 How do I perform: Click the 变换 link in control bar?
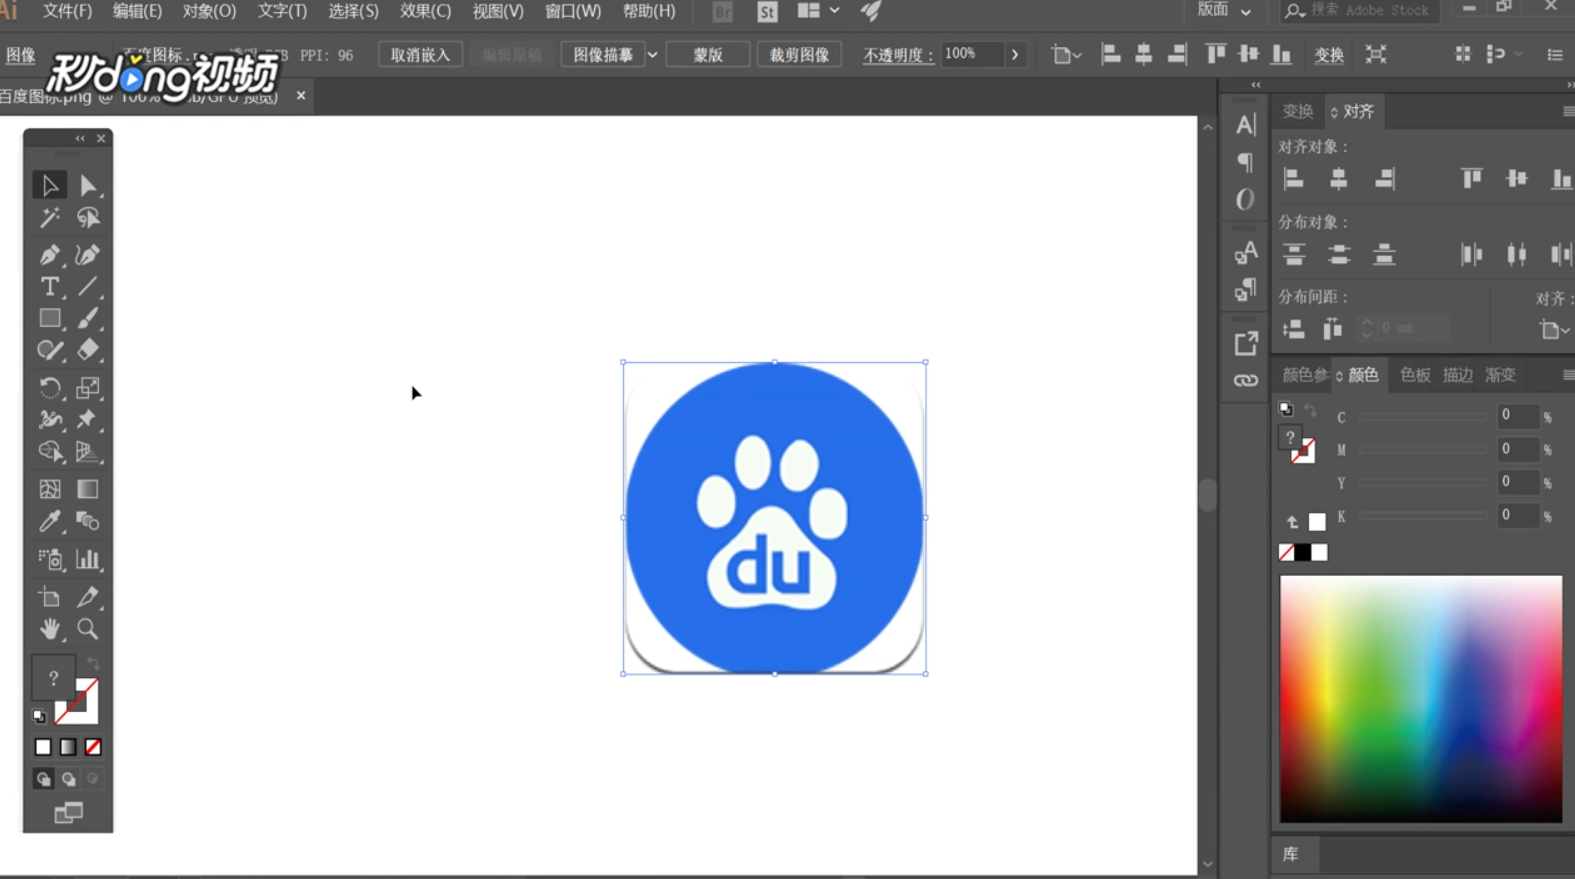(x=1329, y=55)
